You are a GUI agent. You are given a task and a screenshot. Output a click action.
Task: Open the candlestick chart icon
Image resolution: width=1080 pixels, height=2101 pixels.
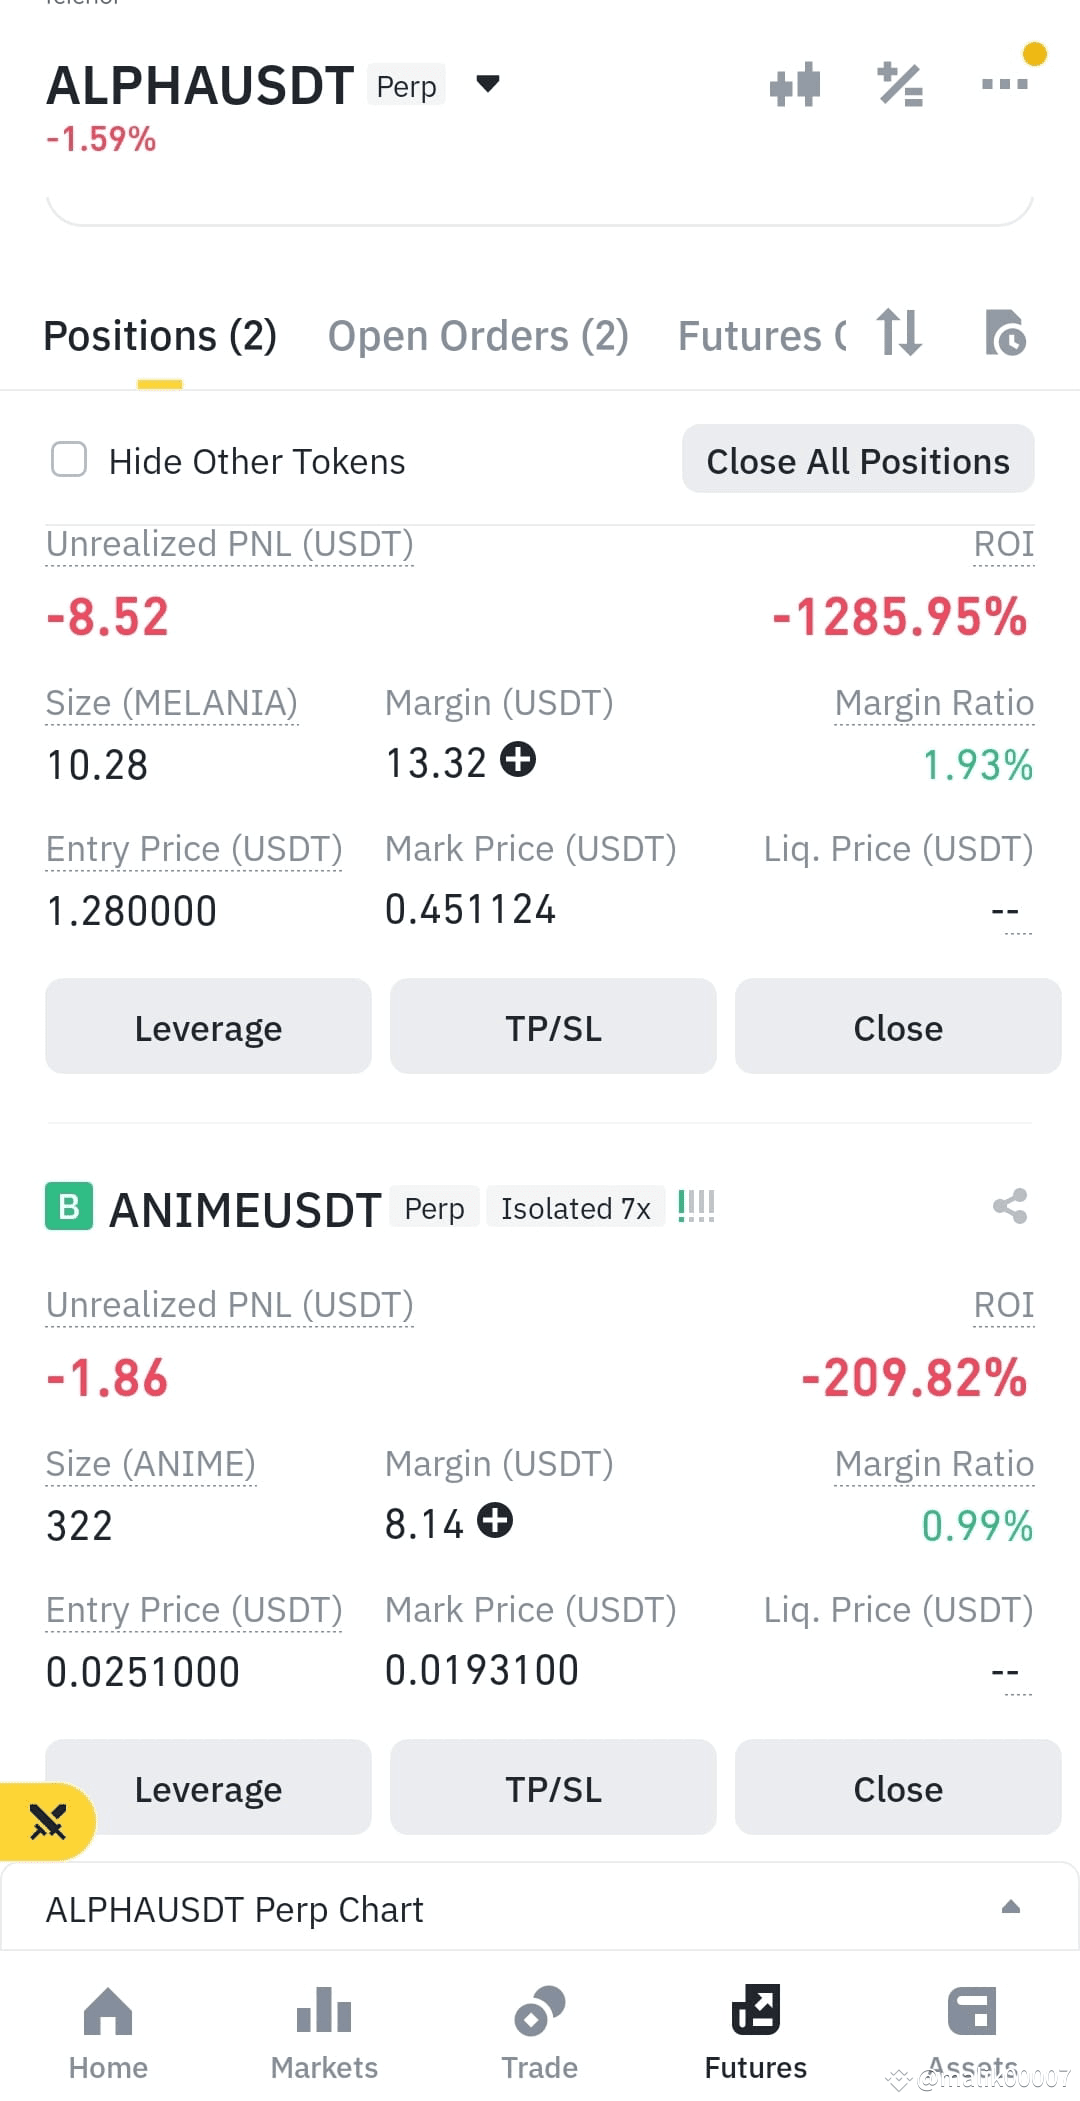pos(795,85)
